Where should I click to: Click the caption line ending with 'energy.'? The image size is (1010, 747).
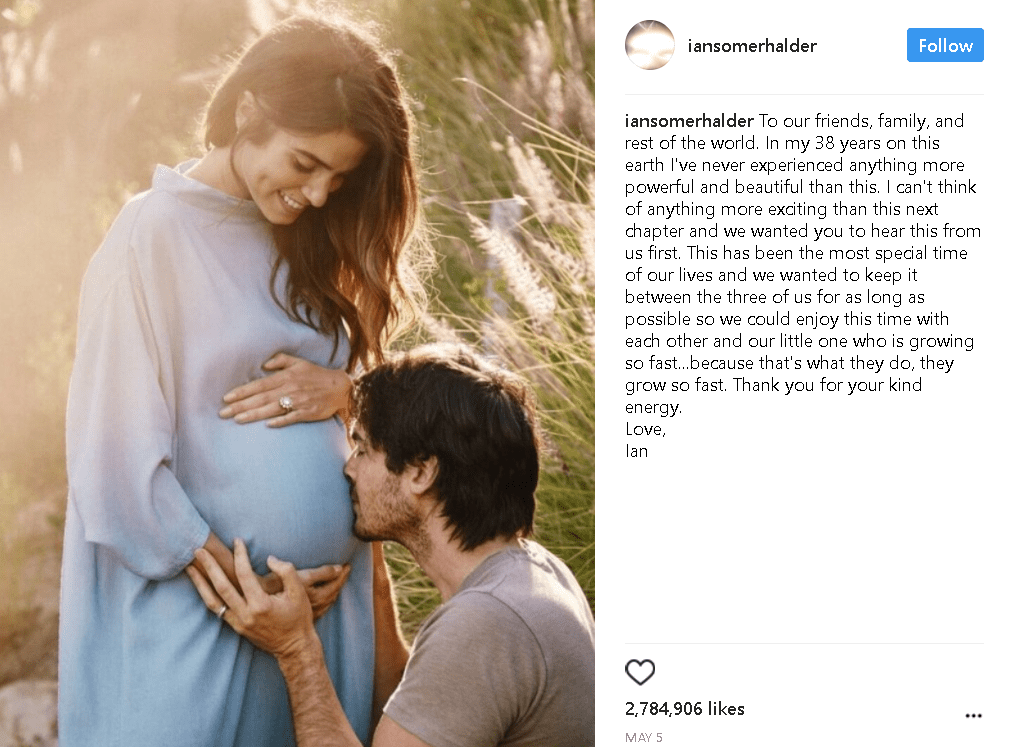pyautogui.click(x=653, y=408)
